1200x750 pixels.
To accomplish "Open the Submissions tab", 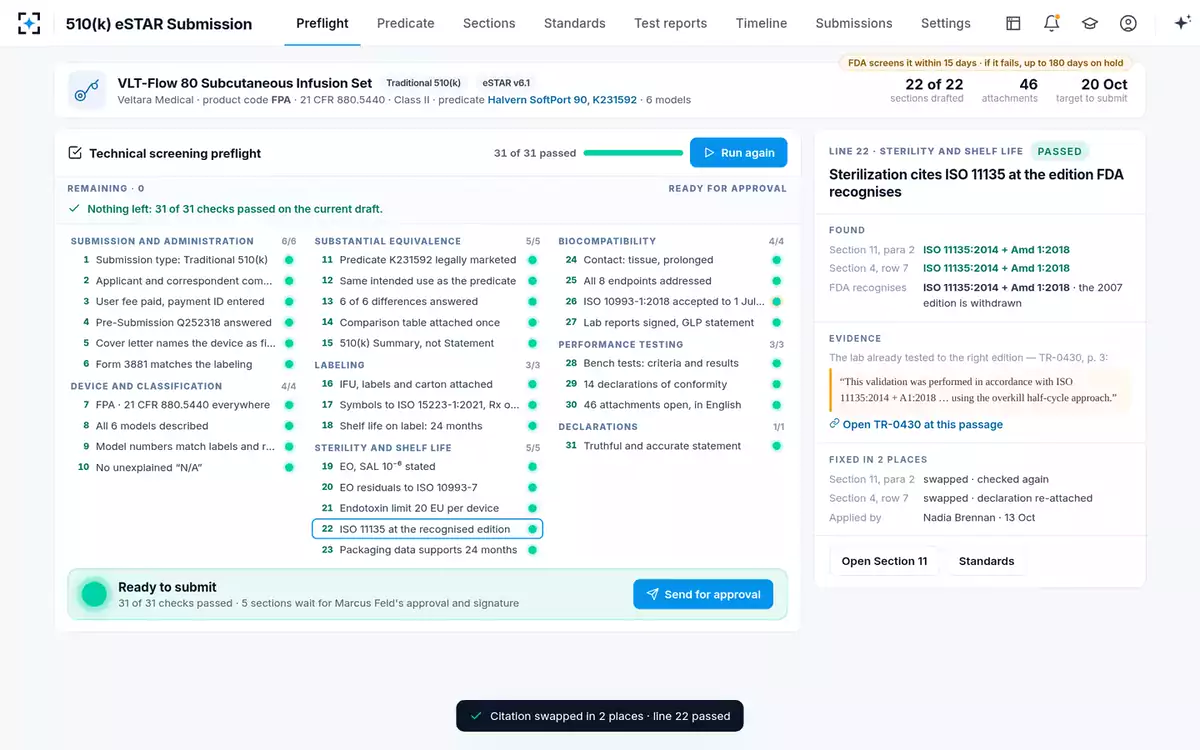I will click(854, 23).
